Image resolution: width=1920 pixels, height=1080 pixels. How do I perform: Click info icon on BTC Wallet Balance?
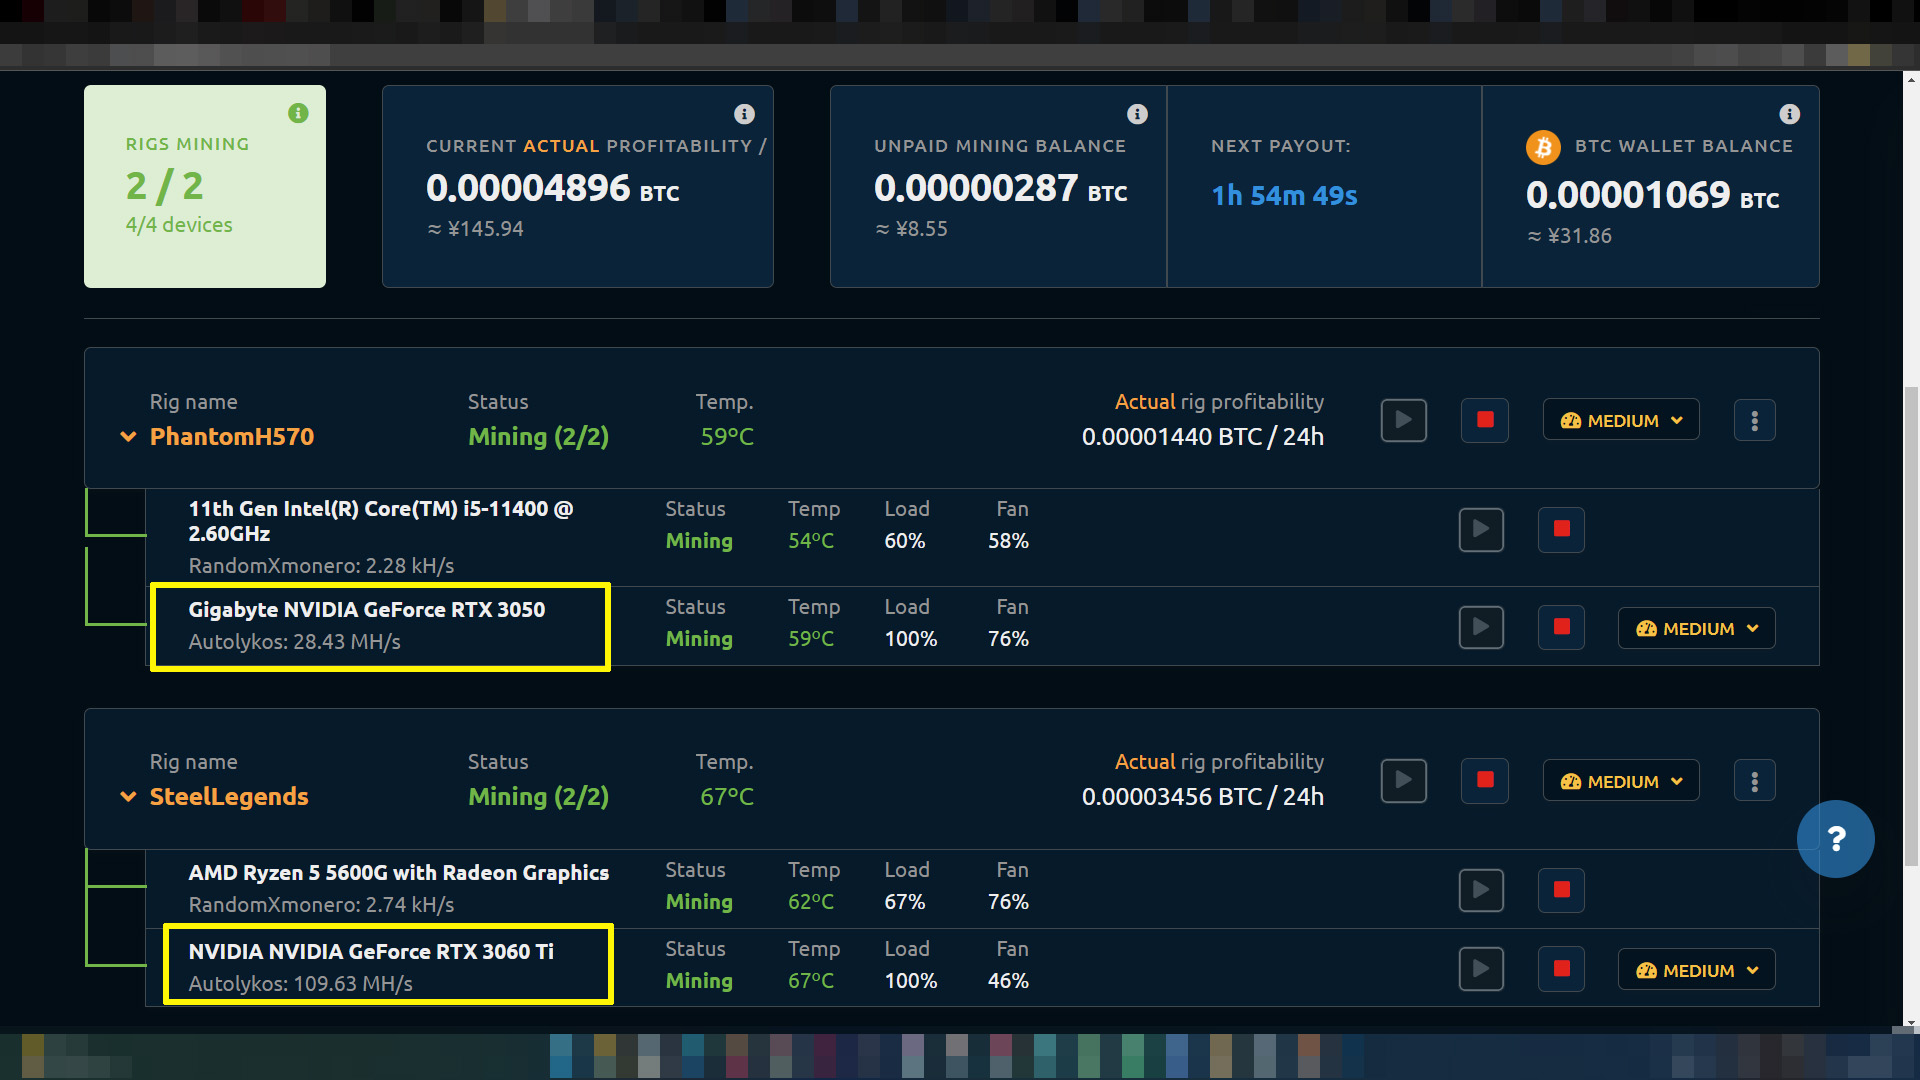(1789, 114)
